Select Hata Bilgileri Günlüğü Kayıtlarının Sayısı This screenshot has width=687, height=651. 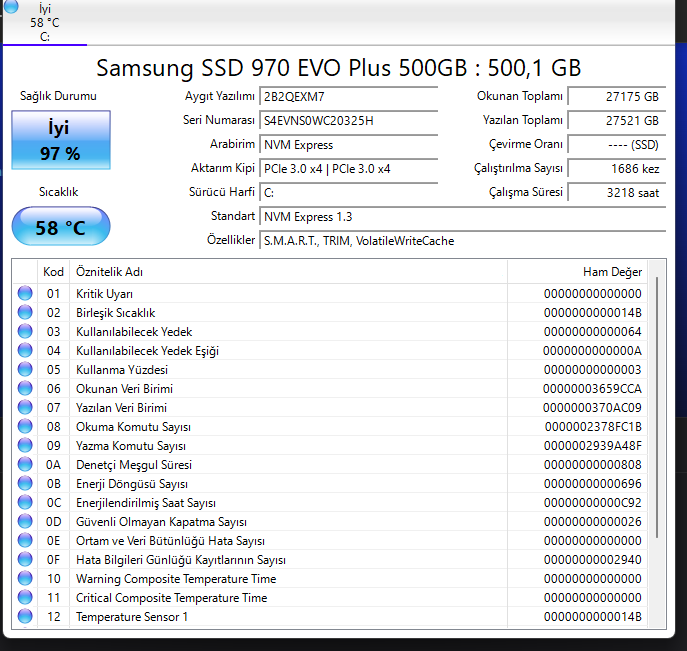181,560
